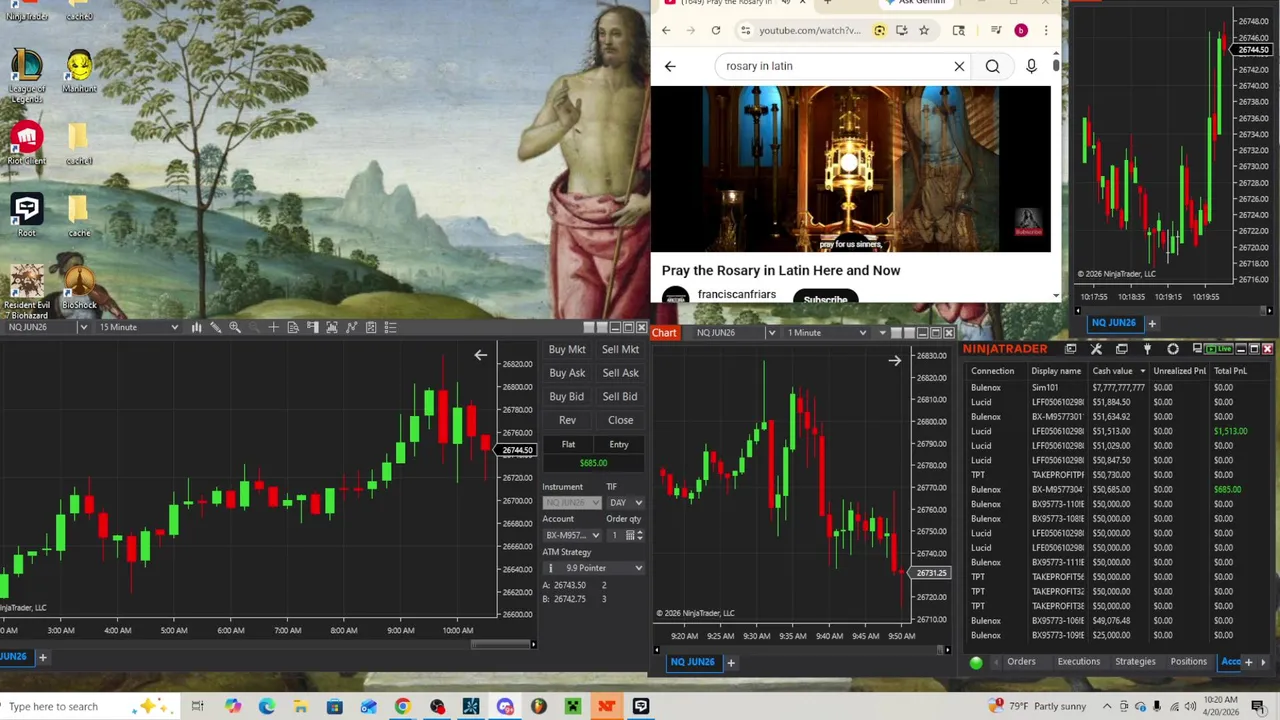1280x720 pixels.
Task: Open Cash value column filter arrow
Action: [1142, 371]
